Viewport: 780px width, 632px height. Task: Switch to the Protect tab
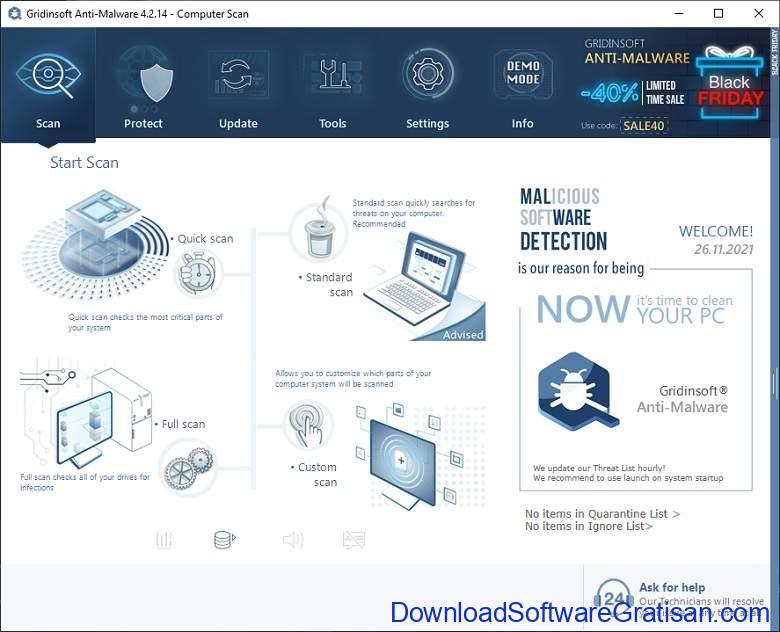click(x=143, y=85)
